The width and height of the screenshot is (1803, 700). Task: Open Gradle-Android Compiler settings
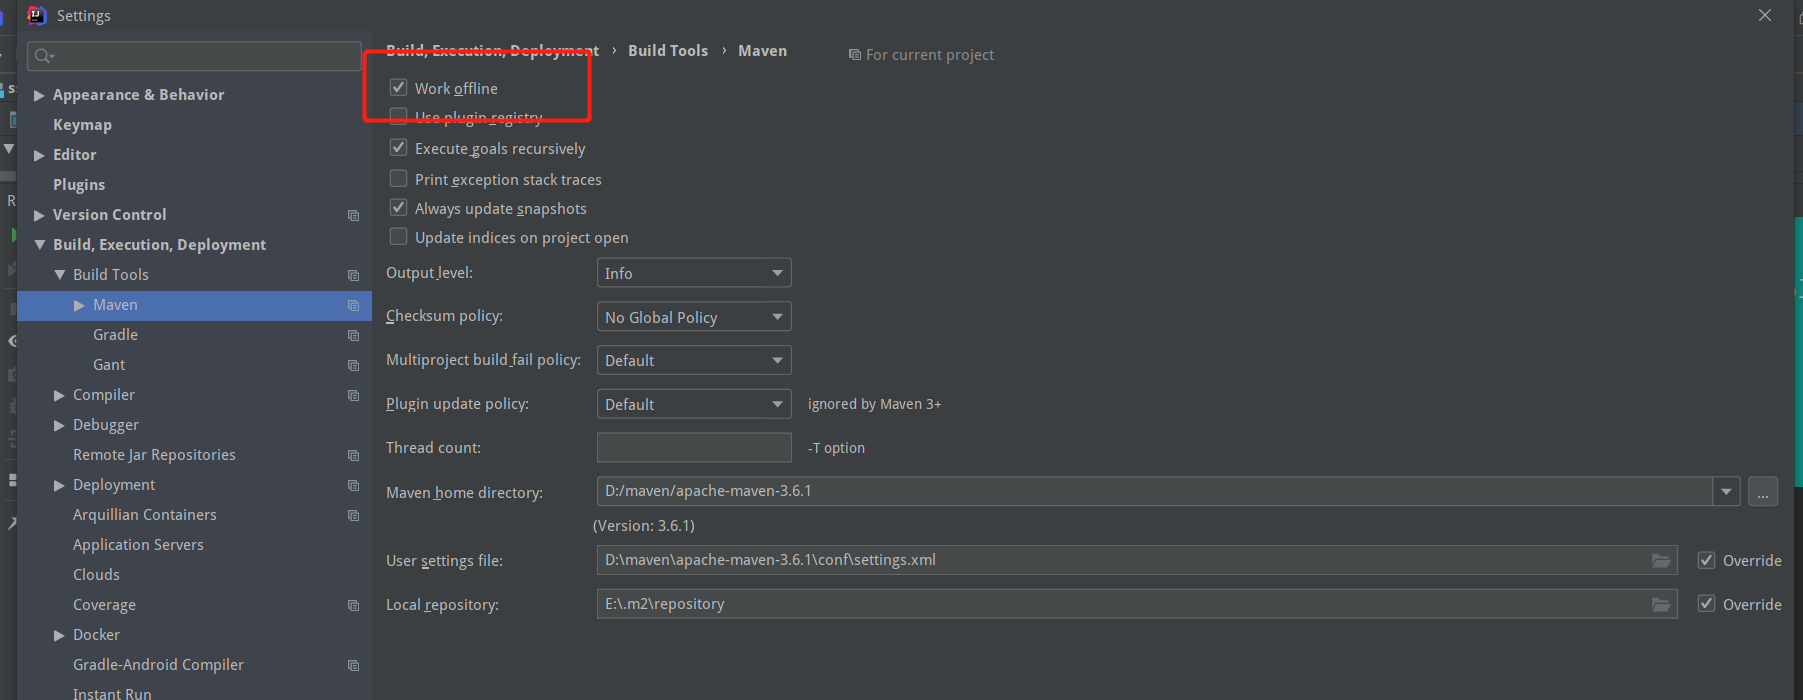(x=158, y=665)
